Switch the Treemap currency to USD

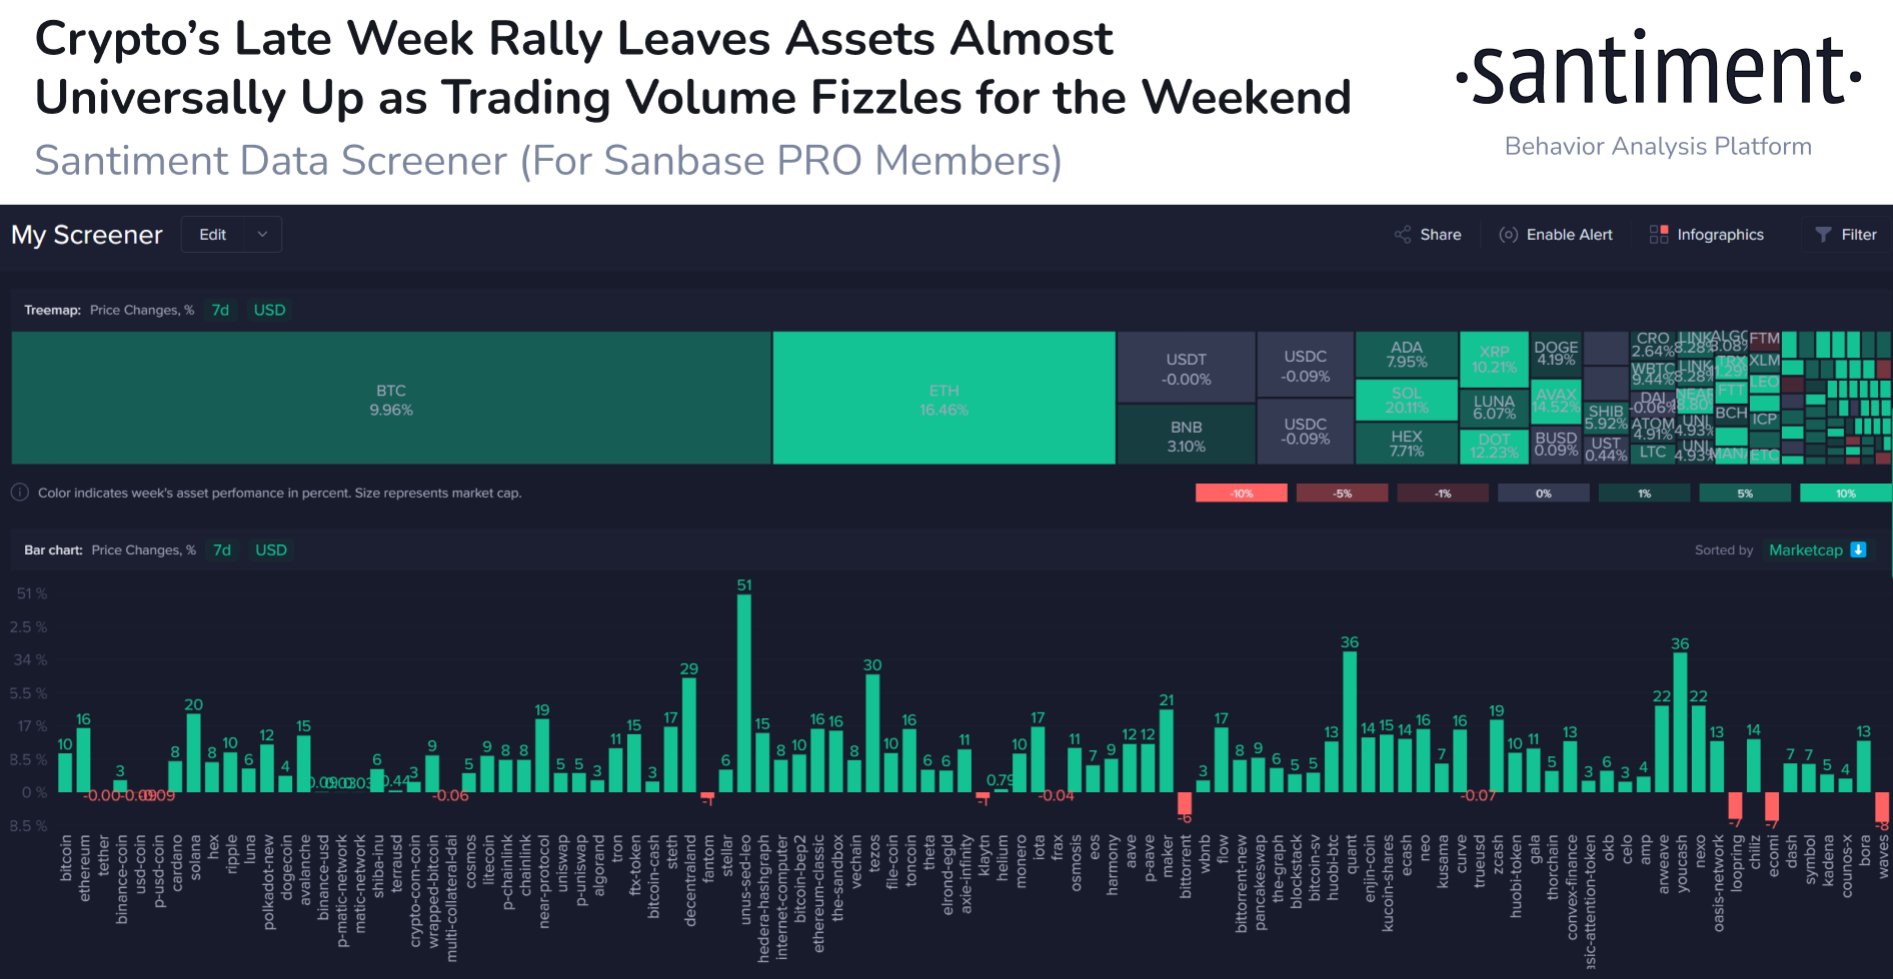point(268,310)
